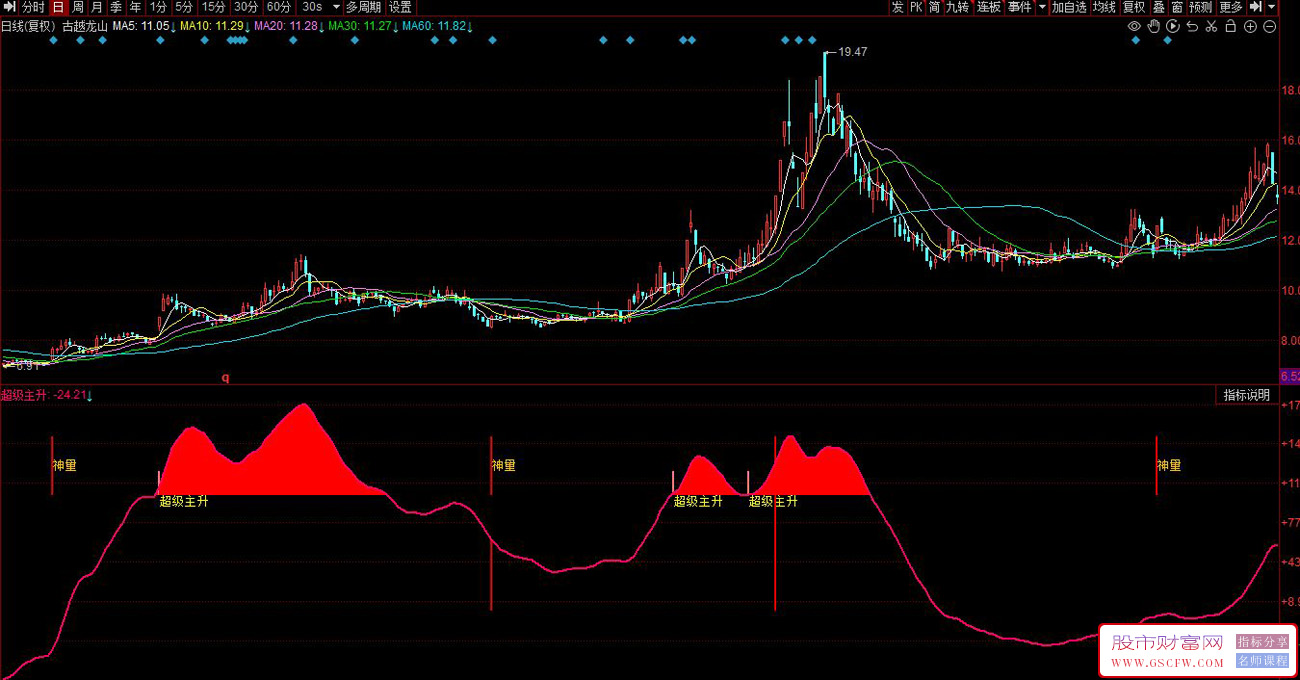The image size is (1300, 680).
Task: Select the 30s period option
Action: [312, 7]
